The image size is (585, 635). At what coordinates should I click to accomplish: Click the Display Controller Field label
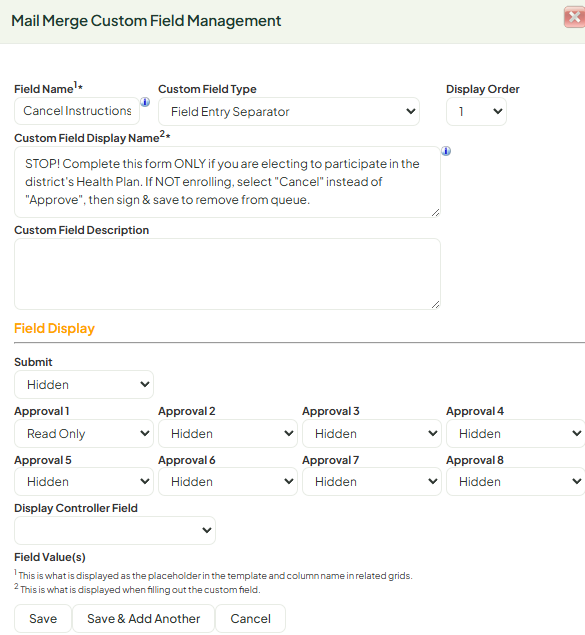pyautogui.click(x=76, y=508)
